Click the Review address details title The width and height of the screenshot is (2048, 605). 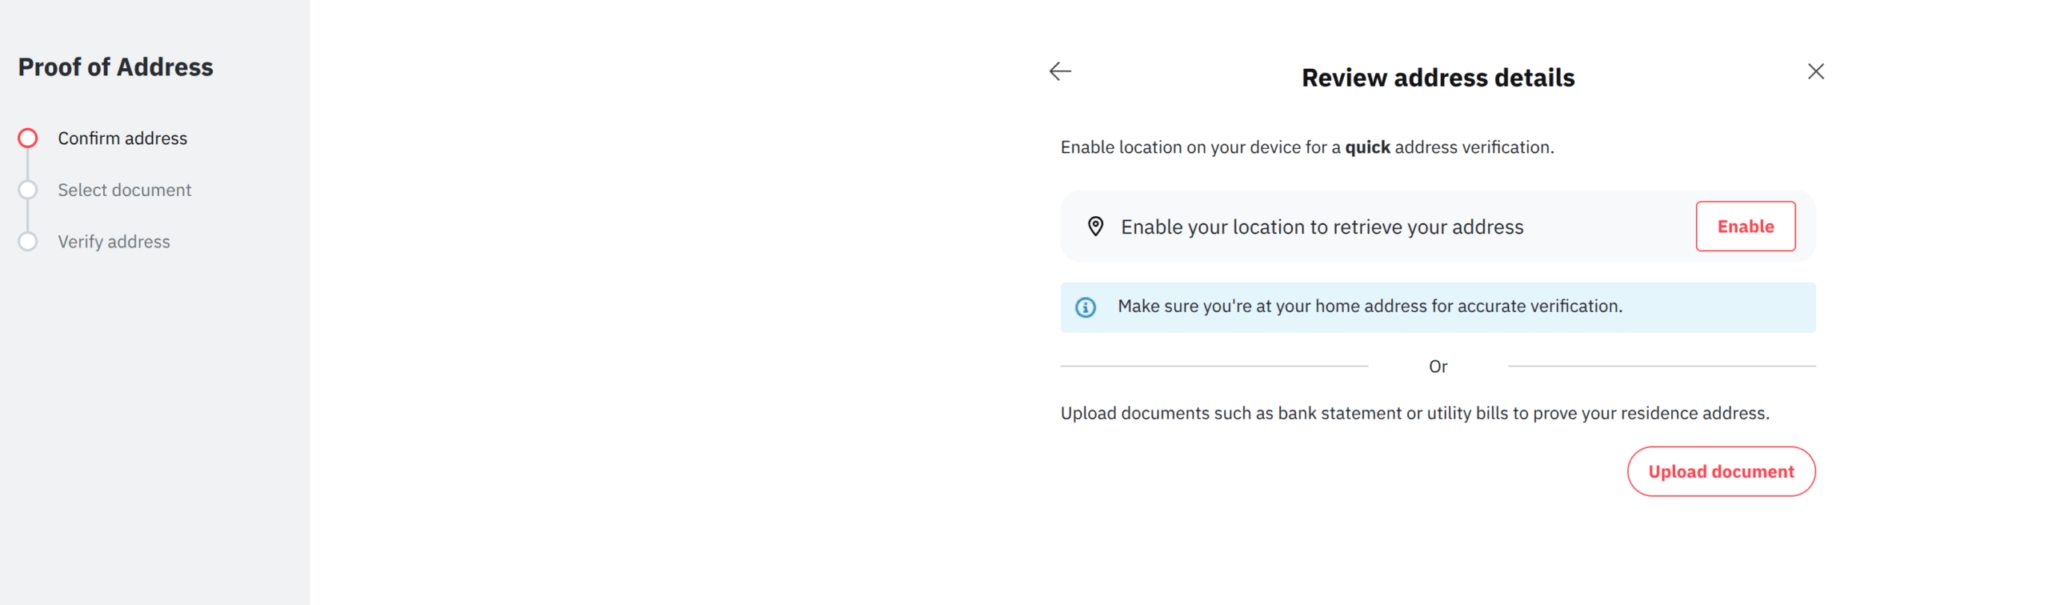(1437, 78)
